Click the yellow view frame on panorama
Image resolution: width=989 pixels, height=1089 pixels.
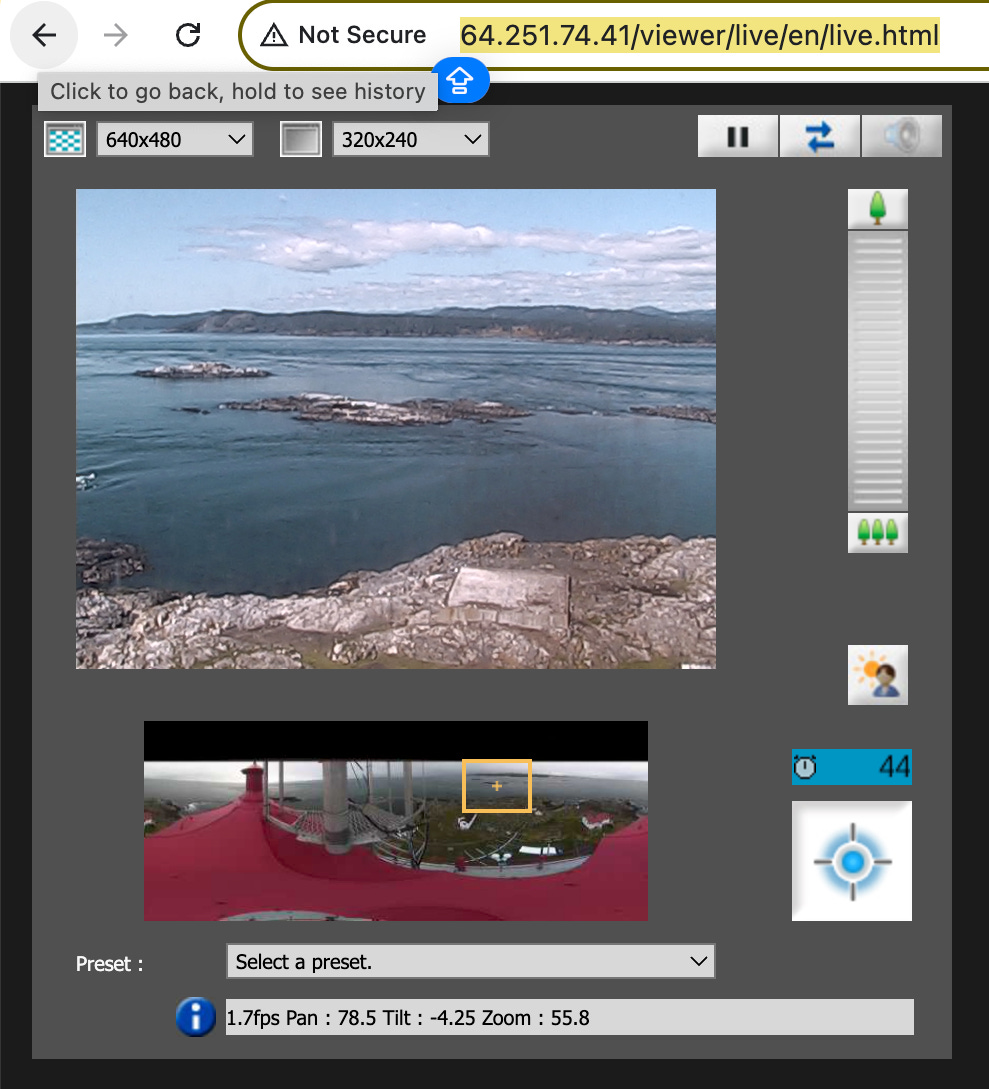coord(497,785)
